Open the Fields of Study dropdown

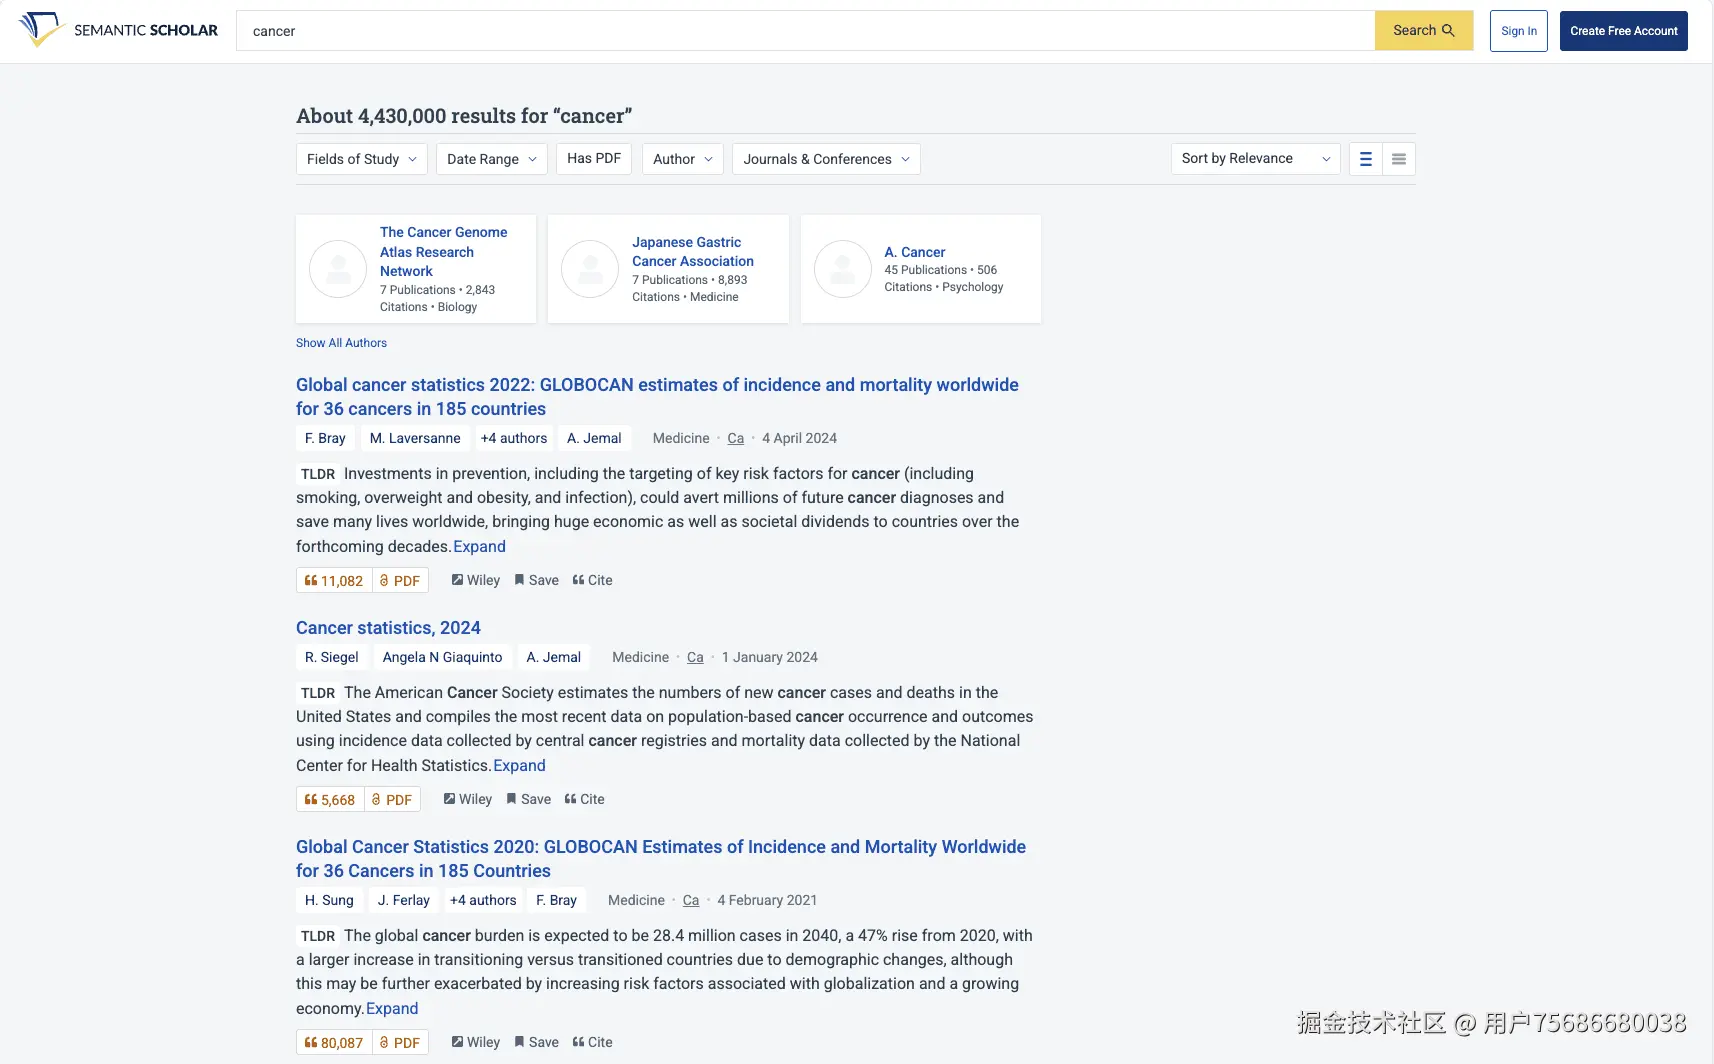361,158
